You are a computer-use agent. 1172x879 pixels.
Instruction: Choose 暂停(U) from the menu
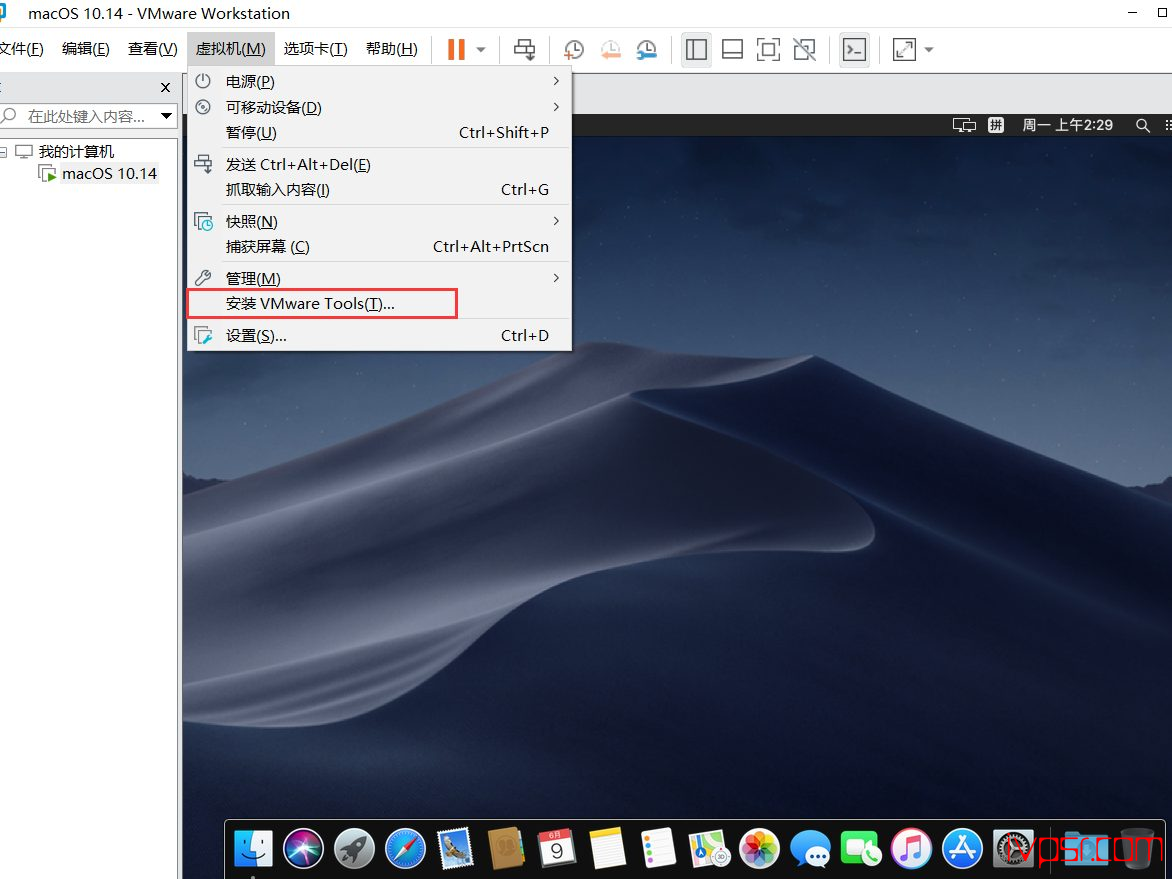(380, 133)
